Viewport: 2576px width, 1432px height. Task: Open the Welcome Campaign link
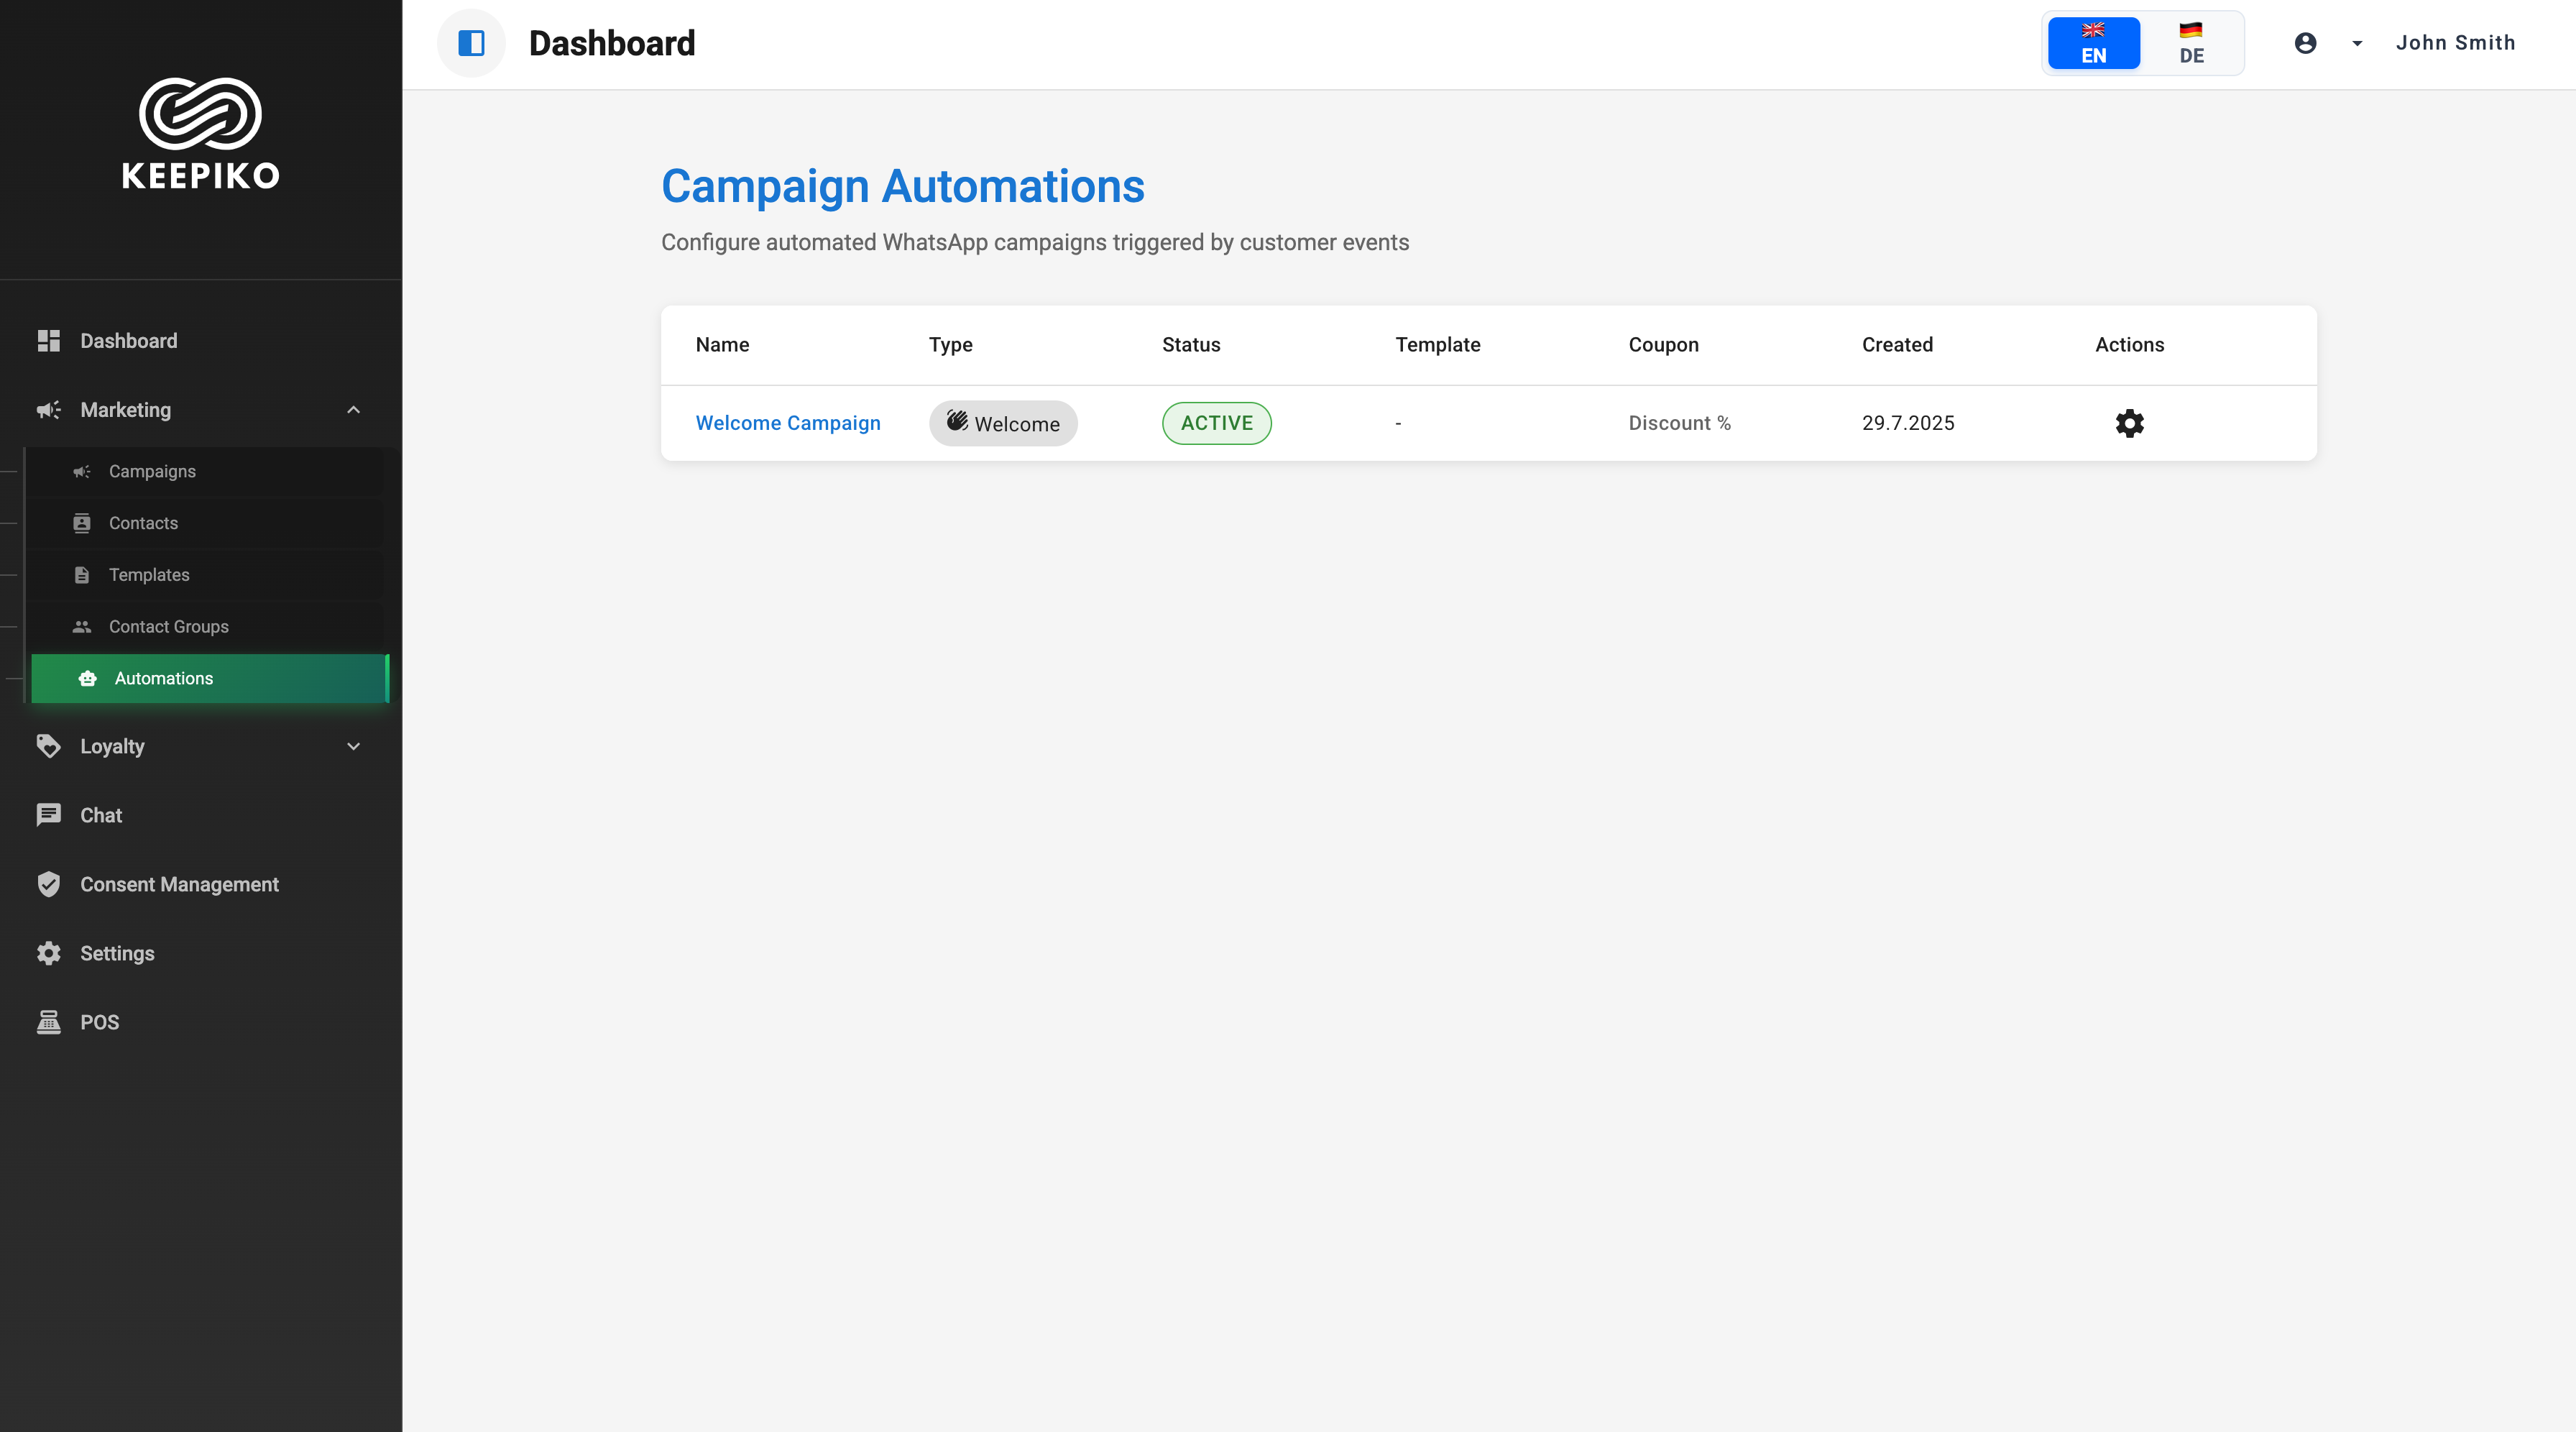point(788,423)
